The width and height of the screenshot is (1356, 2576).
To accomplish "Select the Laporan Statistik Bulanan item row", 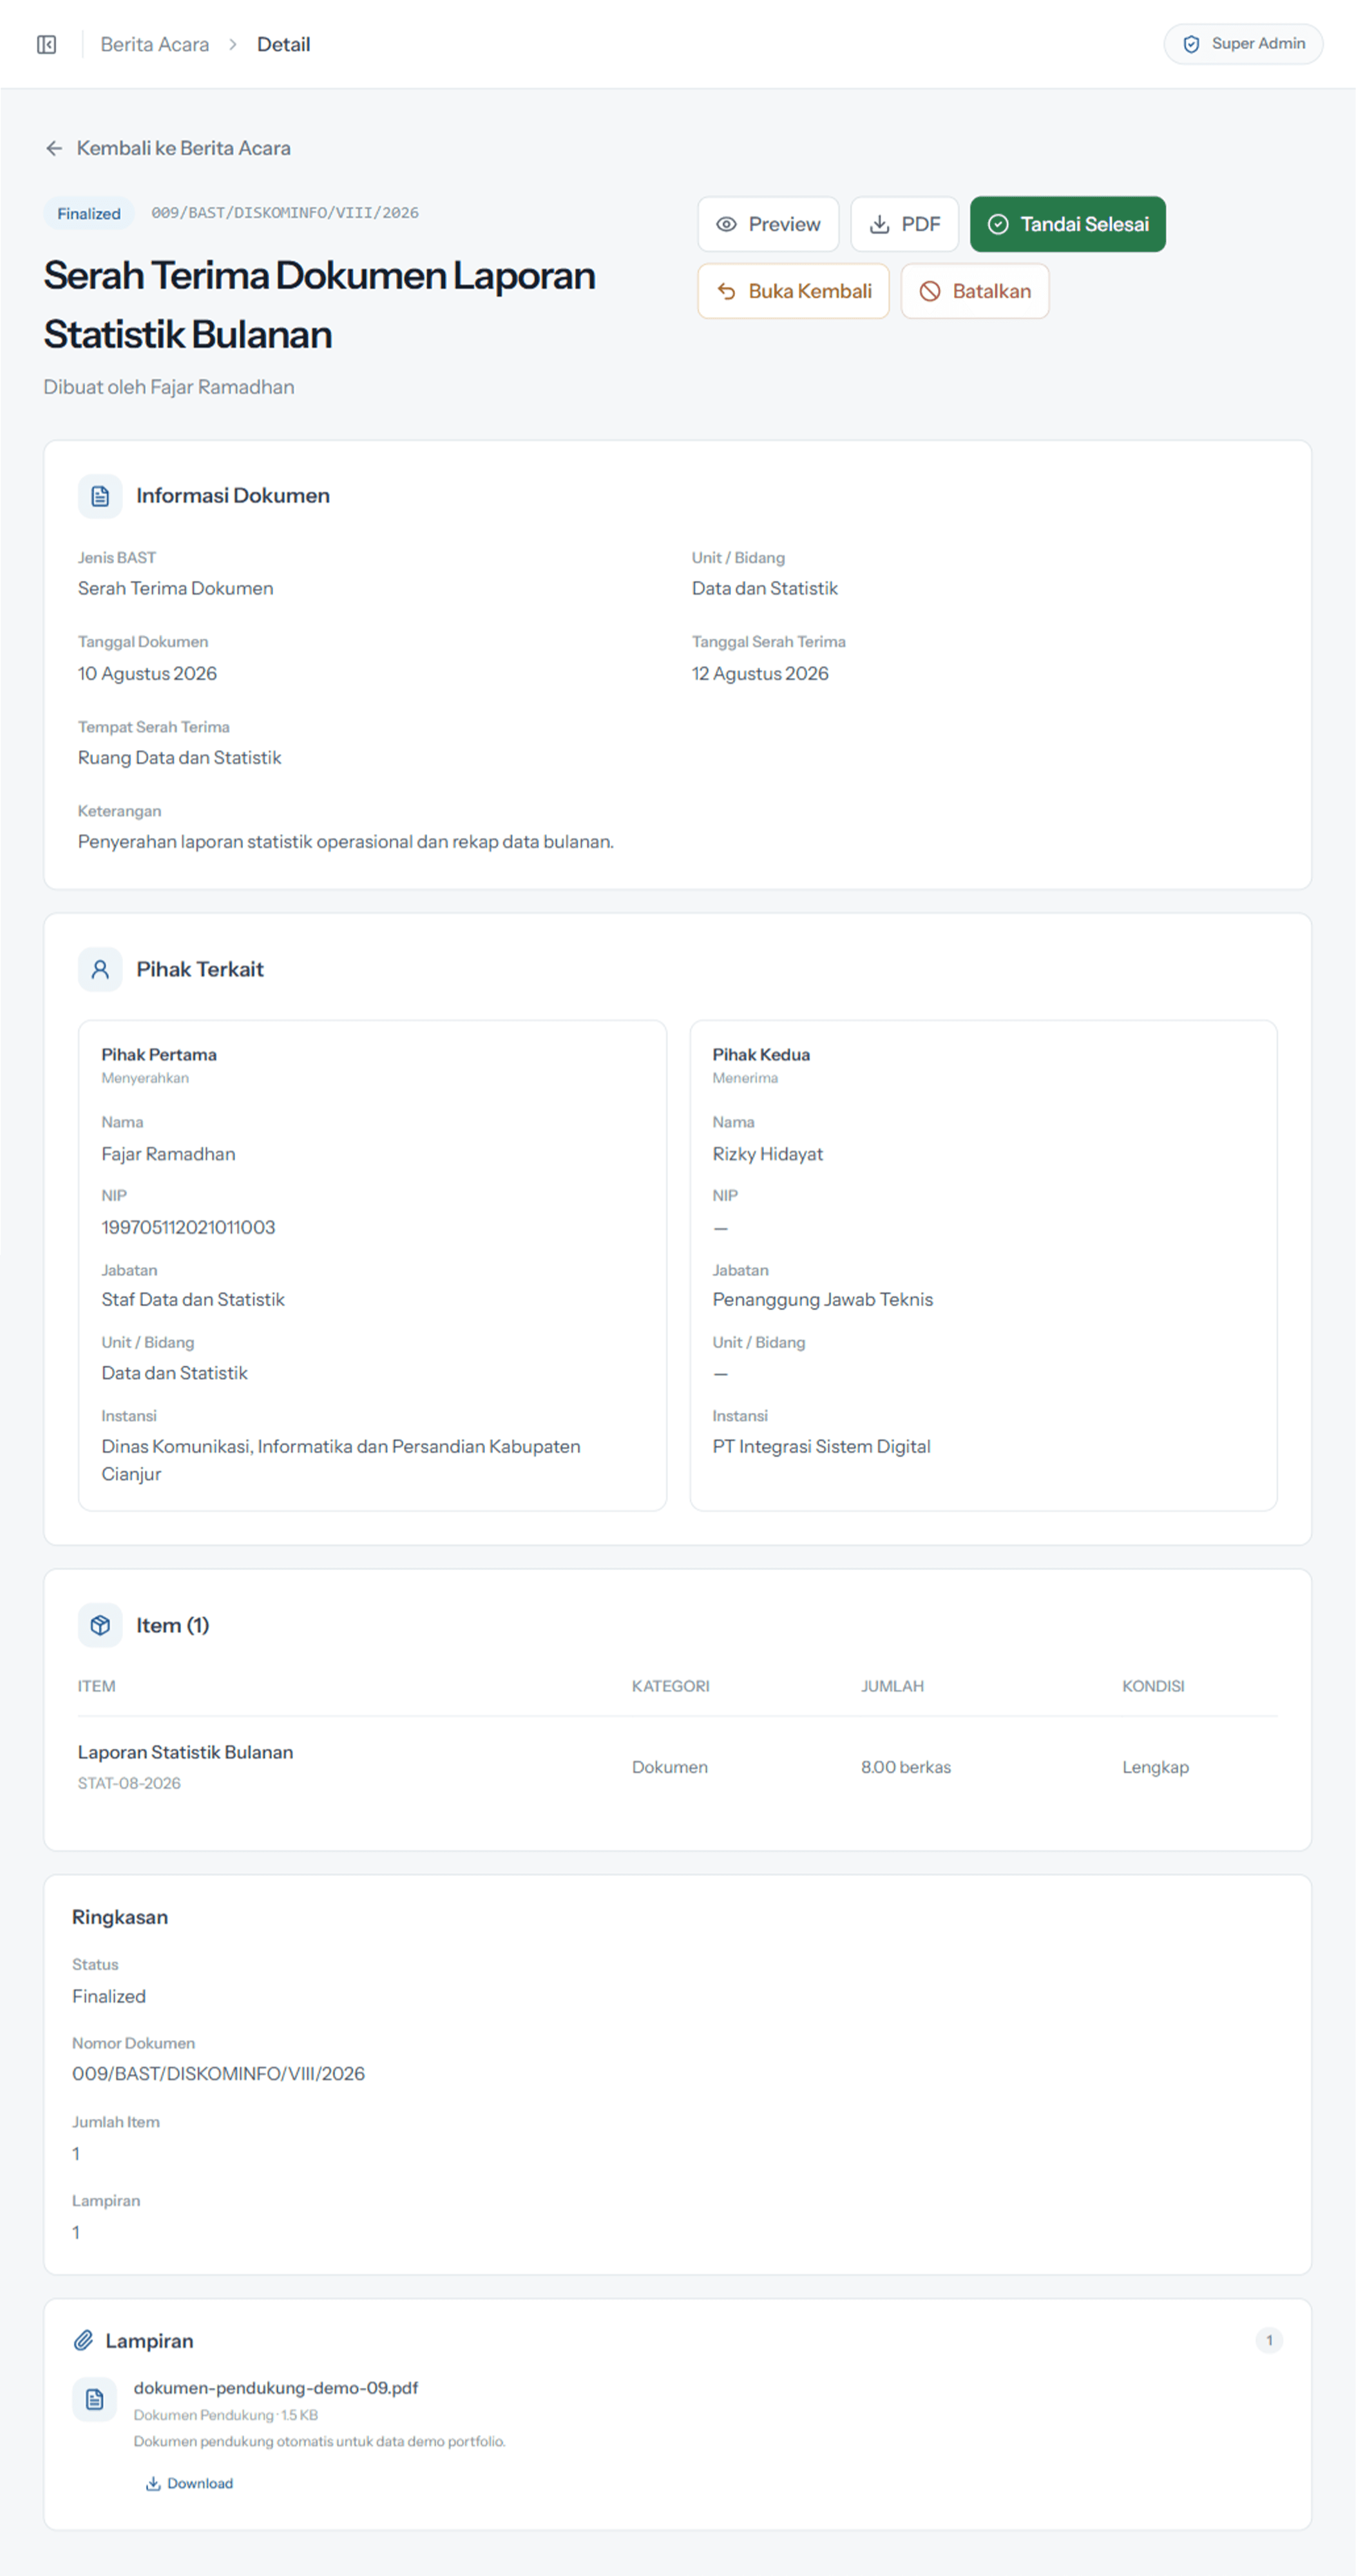I will (x=677, y=1767).
